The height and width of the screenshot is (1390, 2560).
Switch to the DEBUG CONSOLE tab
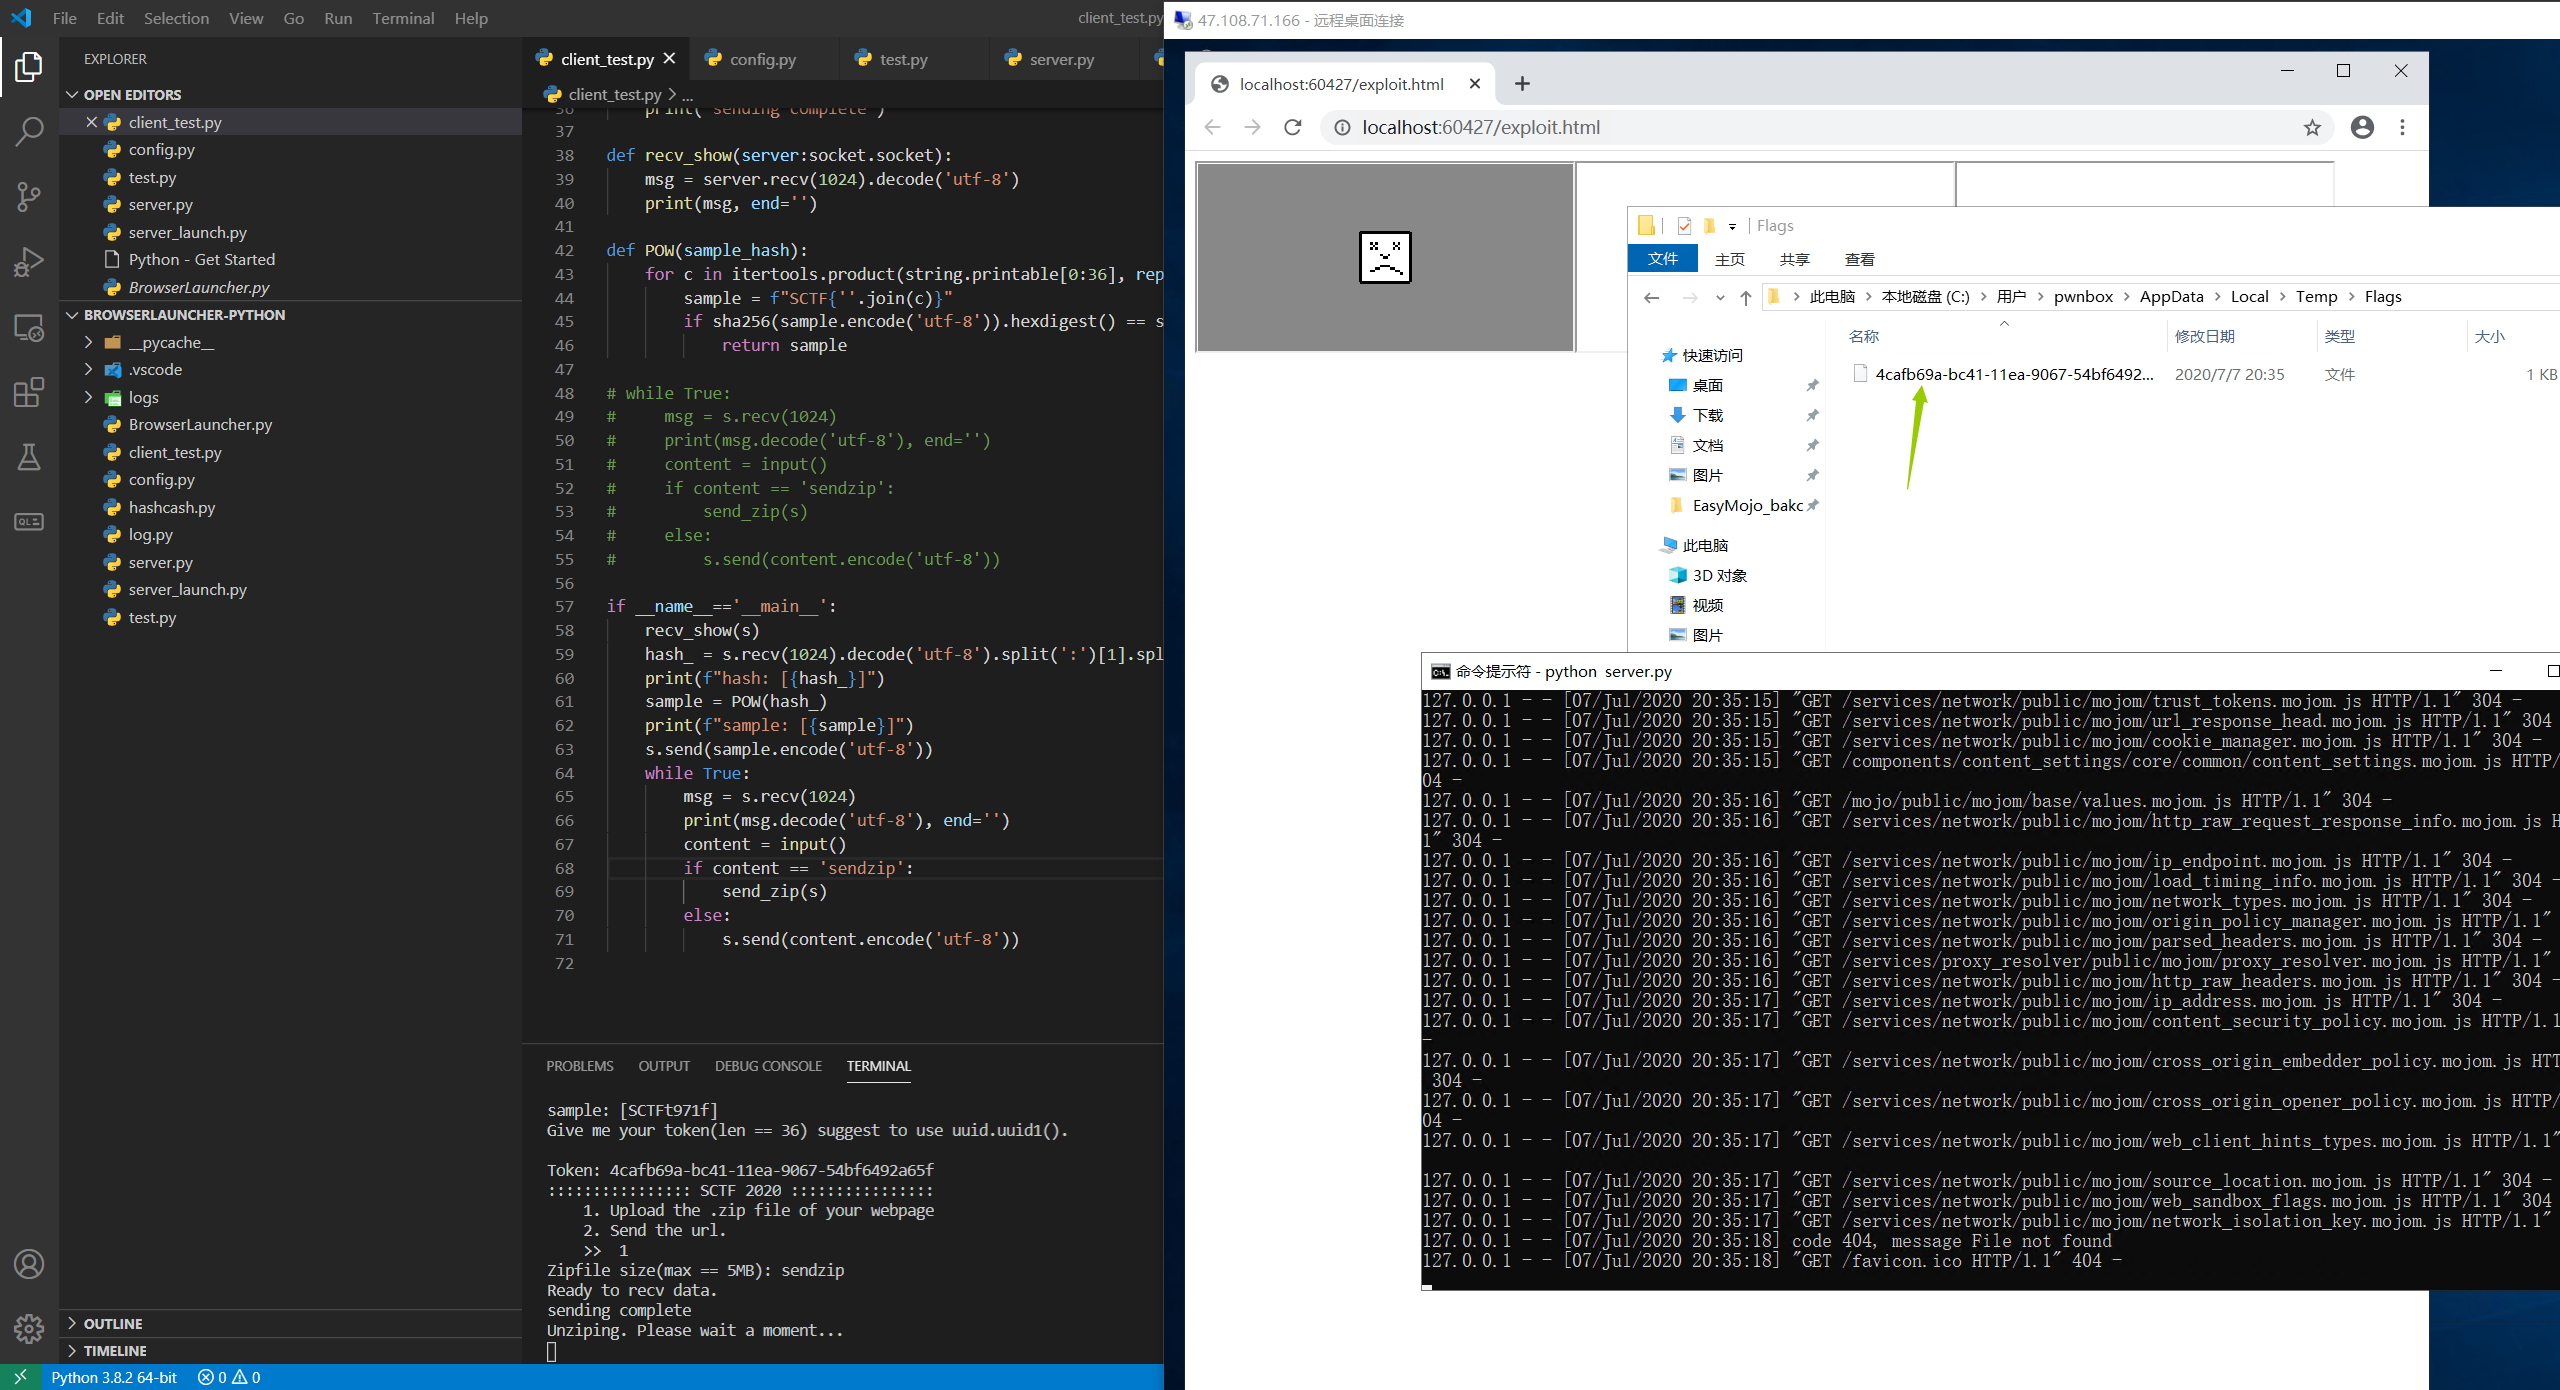[768, 1066]
